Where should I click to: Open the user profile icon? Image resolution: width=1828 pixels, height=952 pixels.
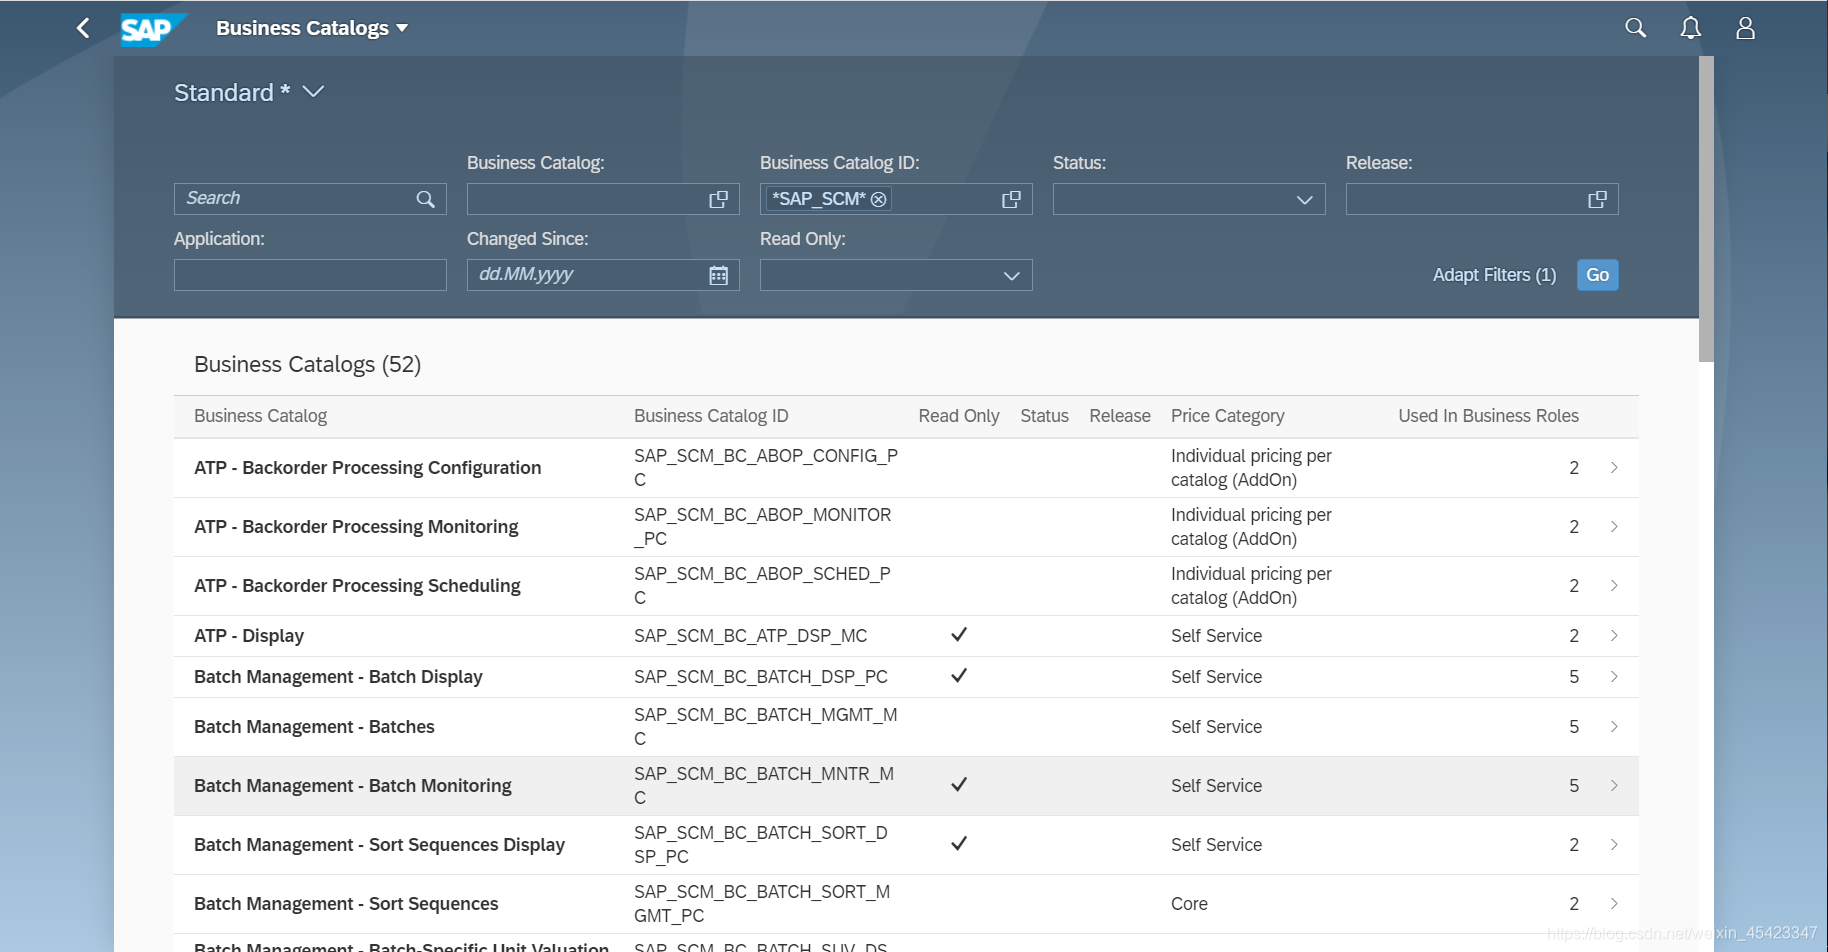1745,28
